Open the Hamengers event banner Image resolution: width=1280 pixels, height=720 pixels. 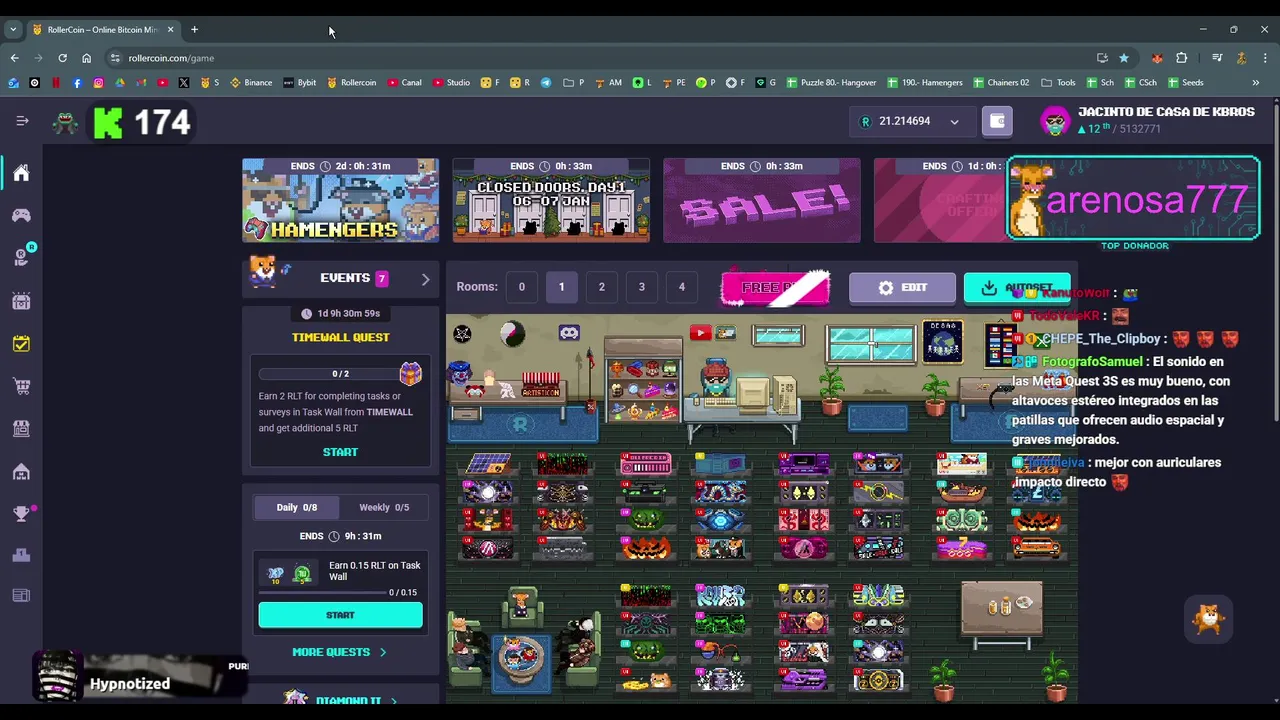[x=340, y=200]
